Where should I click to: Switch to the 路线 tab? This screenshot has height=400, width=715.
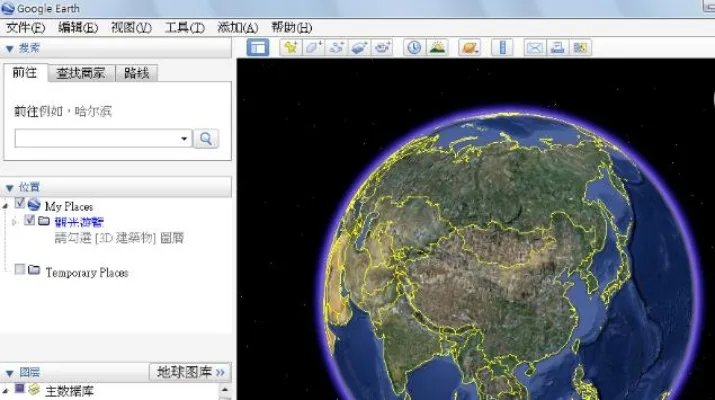[x=136, y=73]
